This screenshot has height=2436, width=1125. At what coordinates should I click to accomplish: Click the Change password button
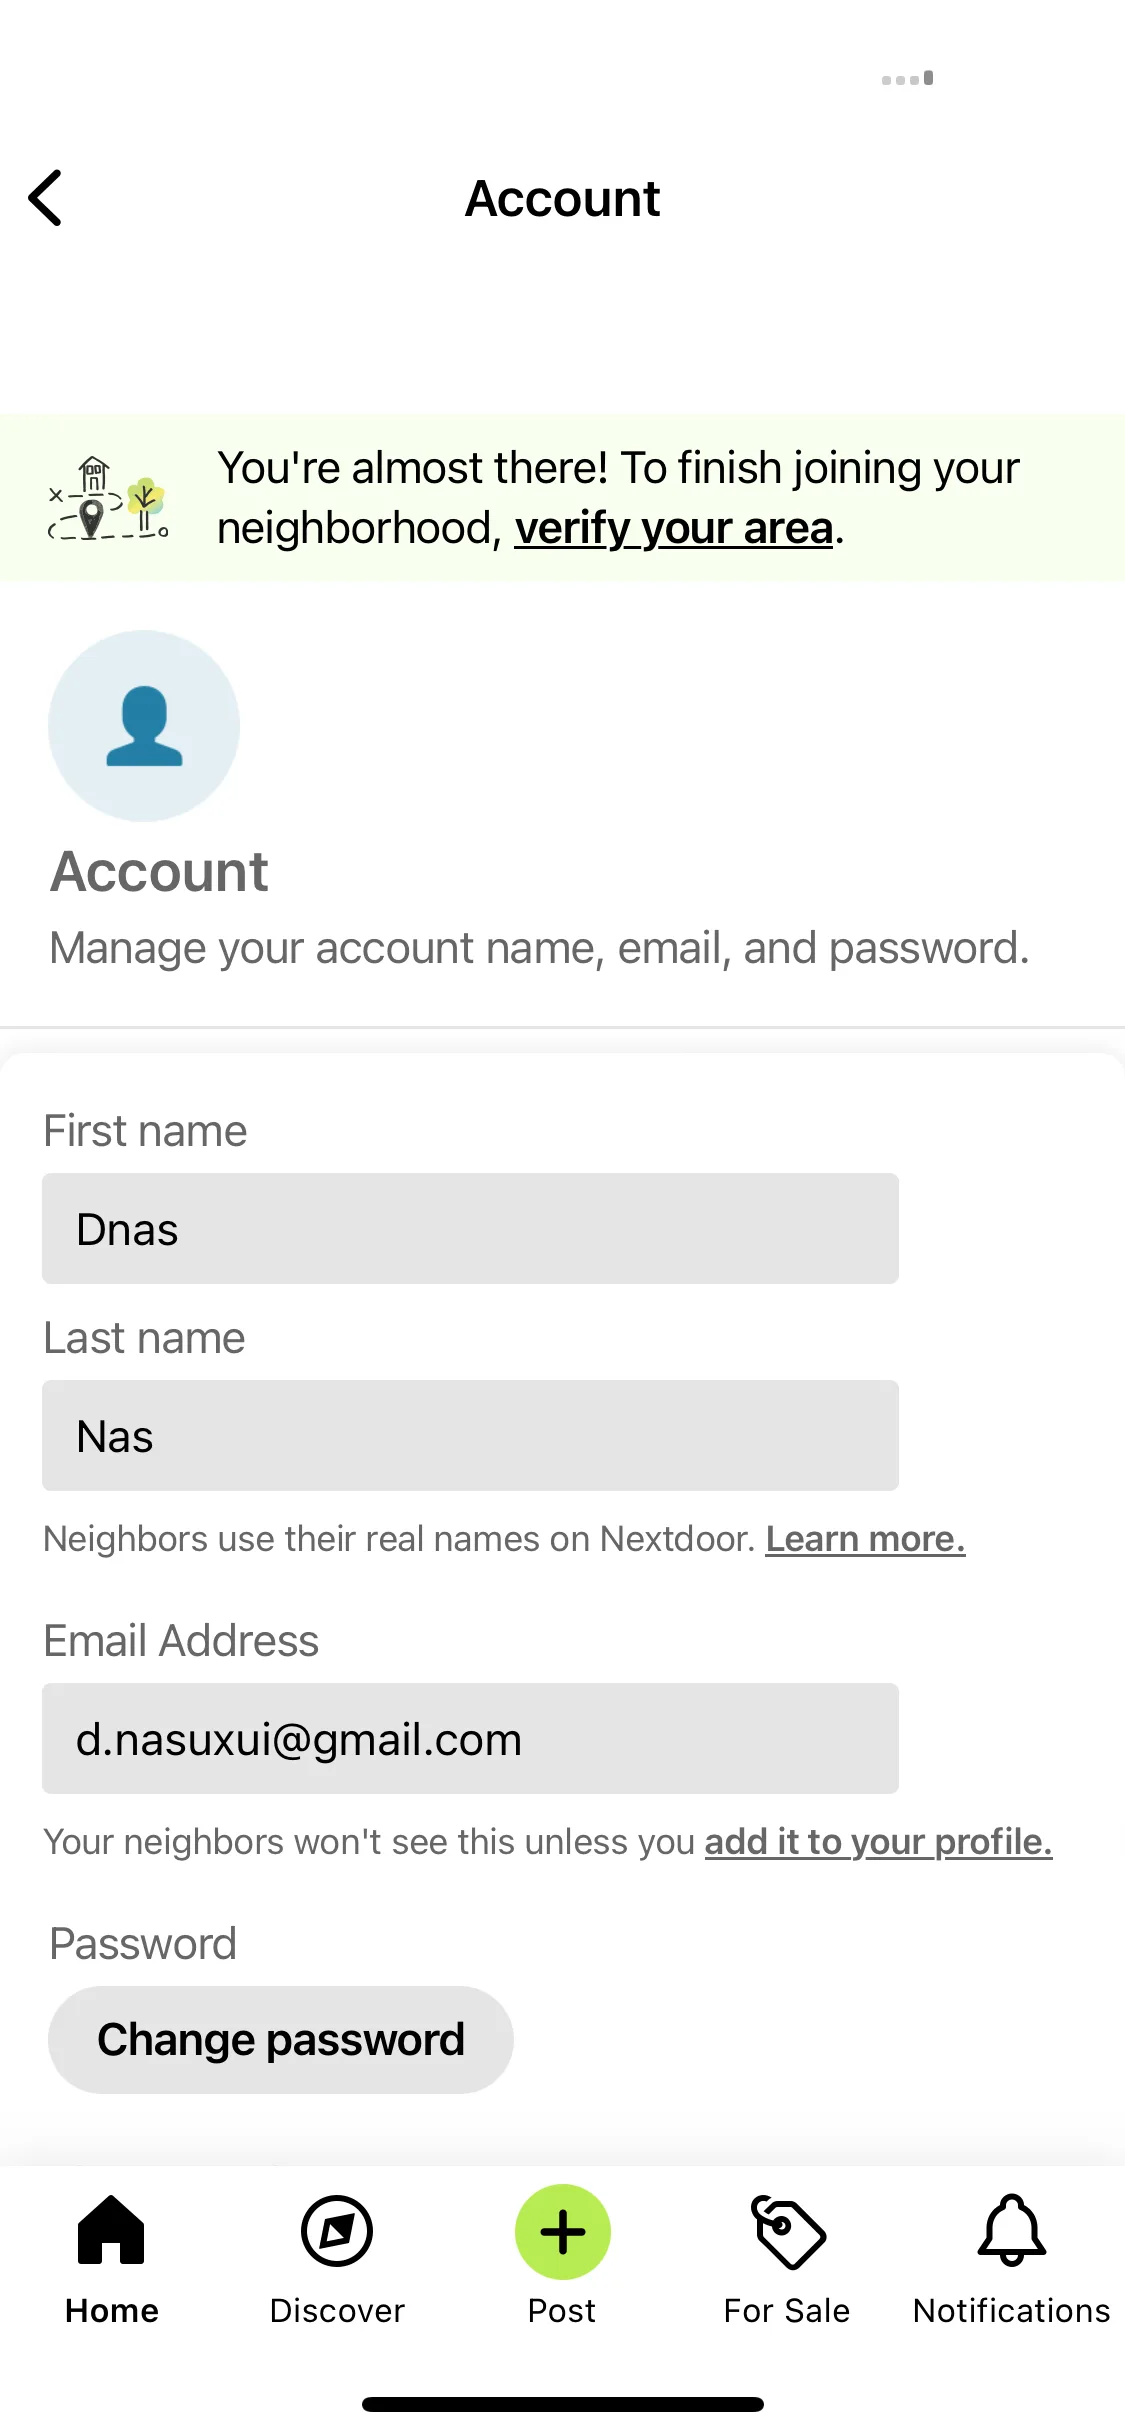tap(281, 2040)
